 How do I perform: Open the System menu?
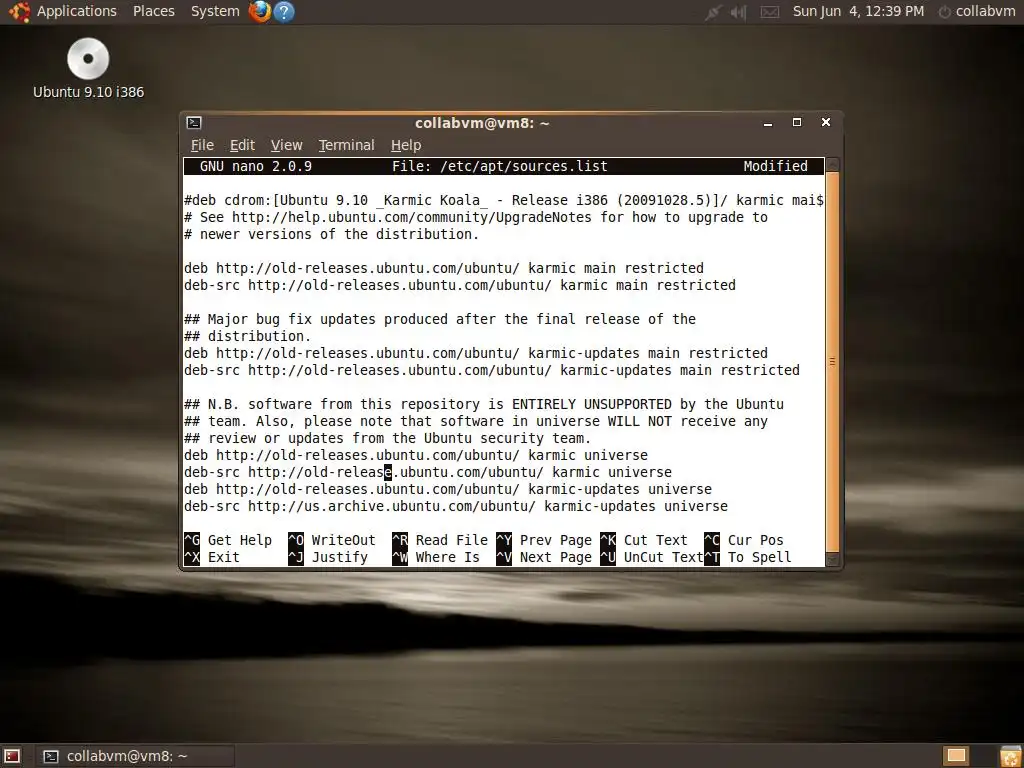point(215,11)
